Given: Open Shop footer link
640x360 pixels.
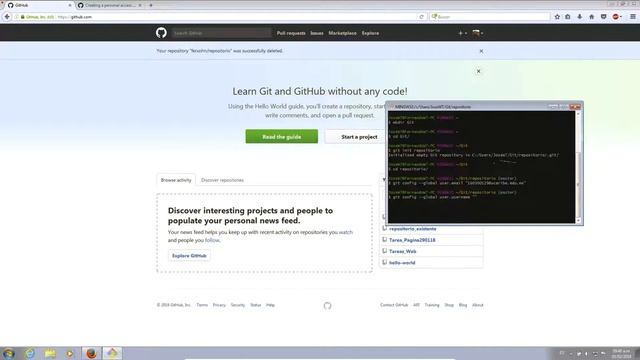Looking at the screenshot, I should pyautogui.click(x=449, y=305).
